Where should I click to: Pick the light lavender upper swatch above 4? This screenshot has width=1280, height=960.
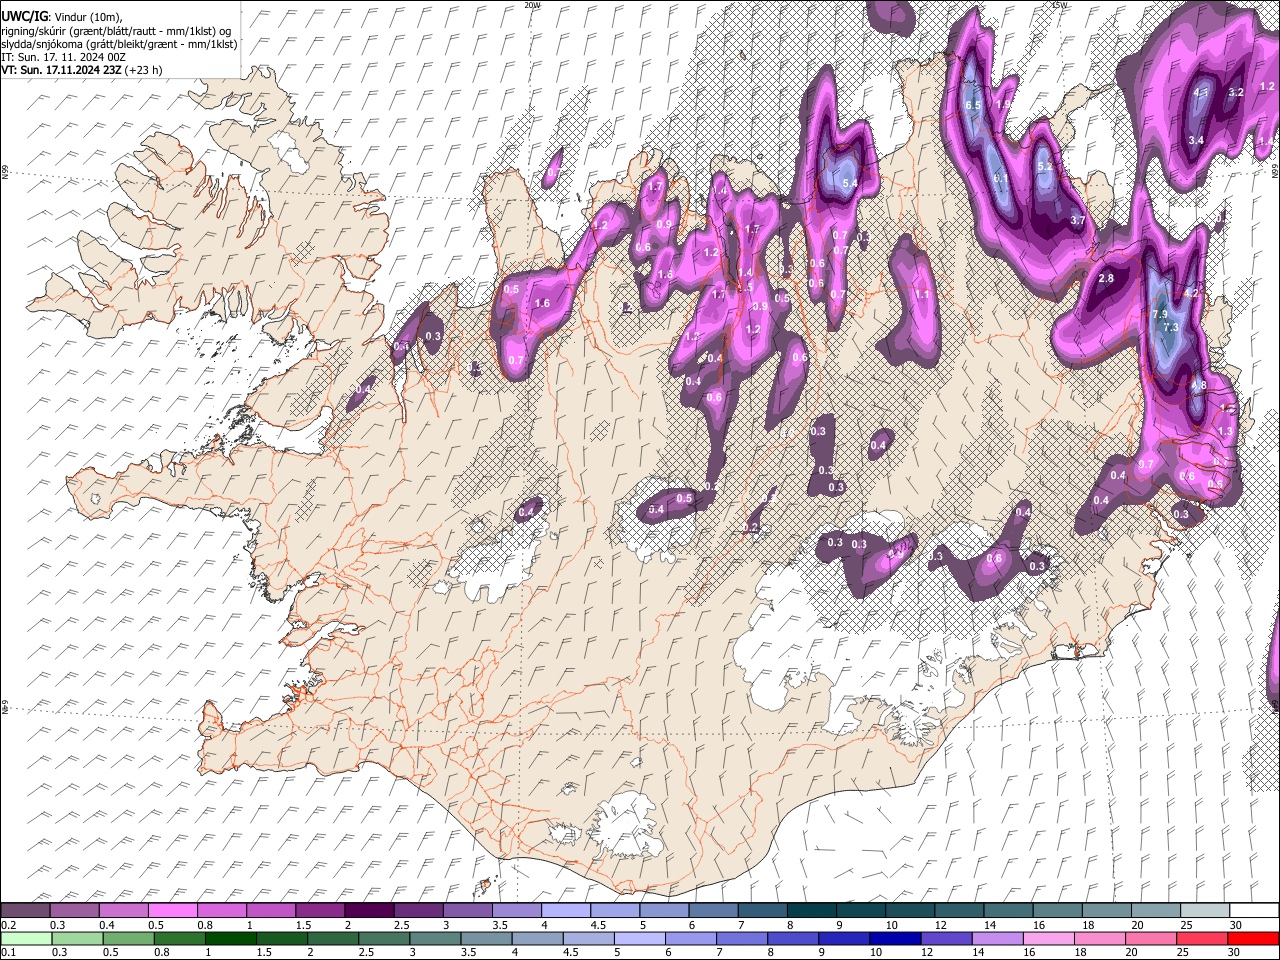click(x=564, y=910)
